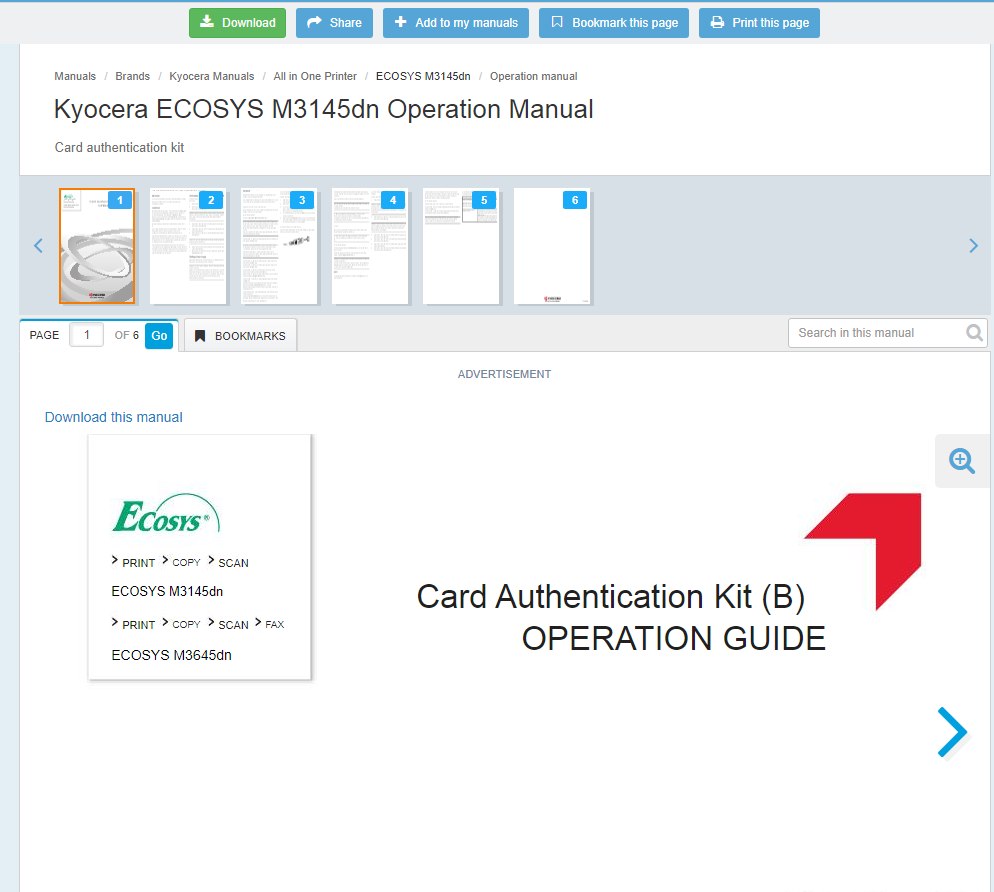Click the share arrow icon

314,22
